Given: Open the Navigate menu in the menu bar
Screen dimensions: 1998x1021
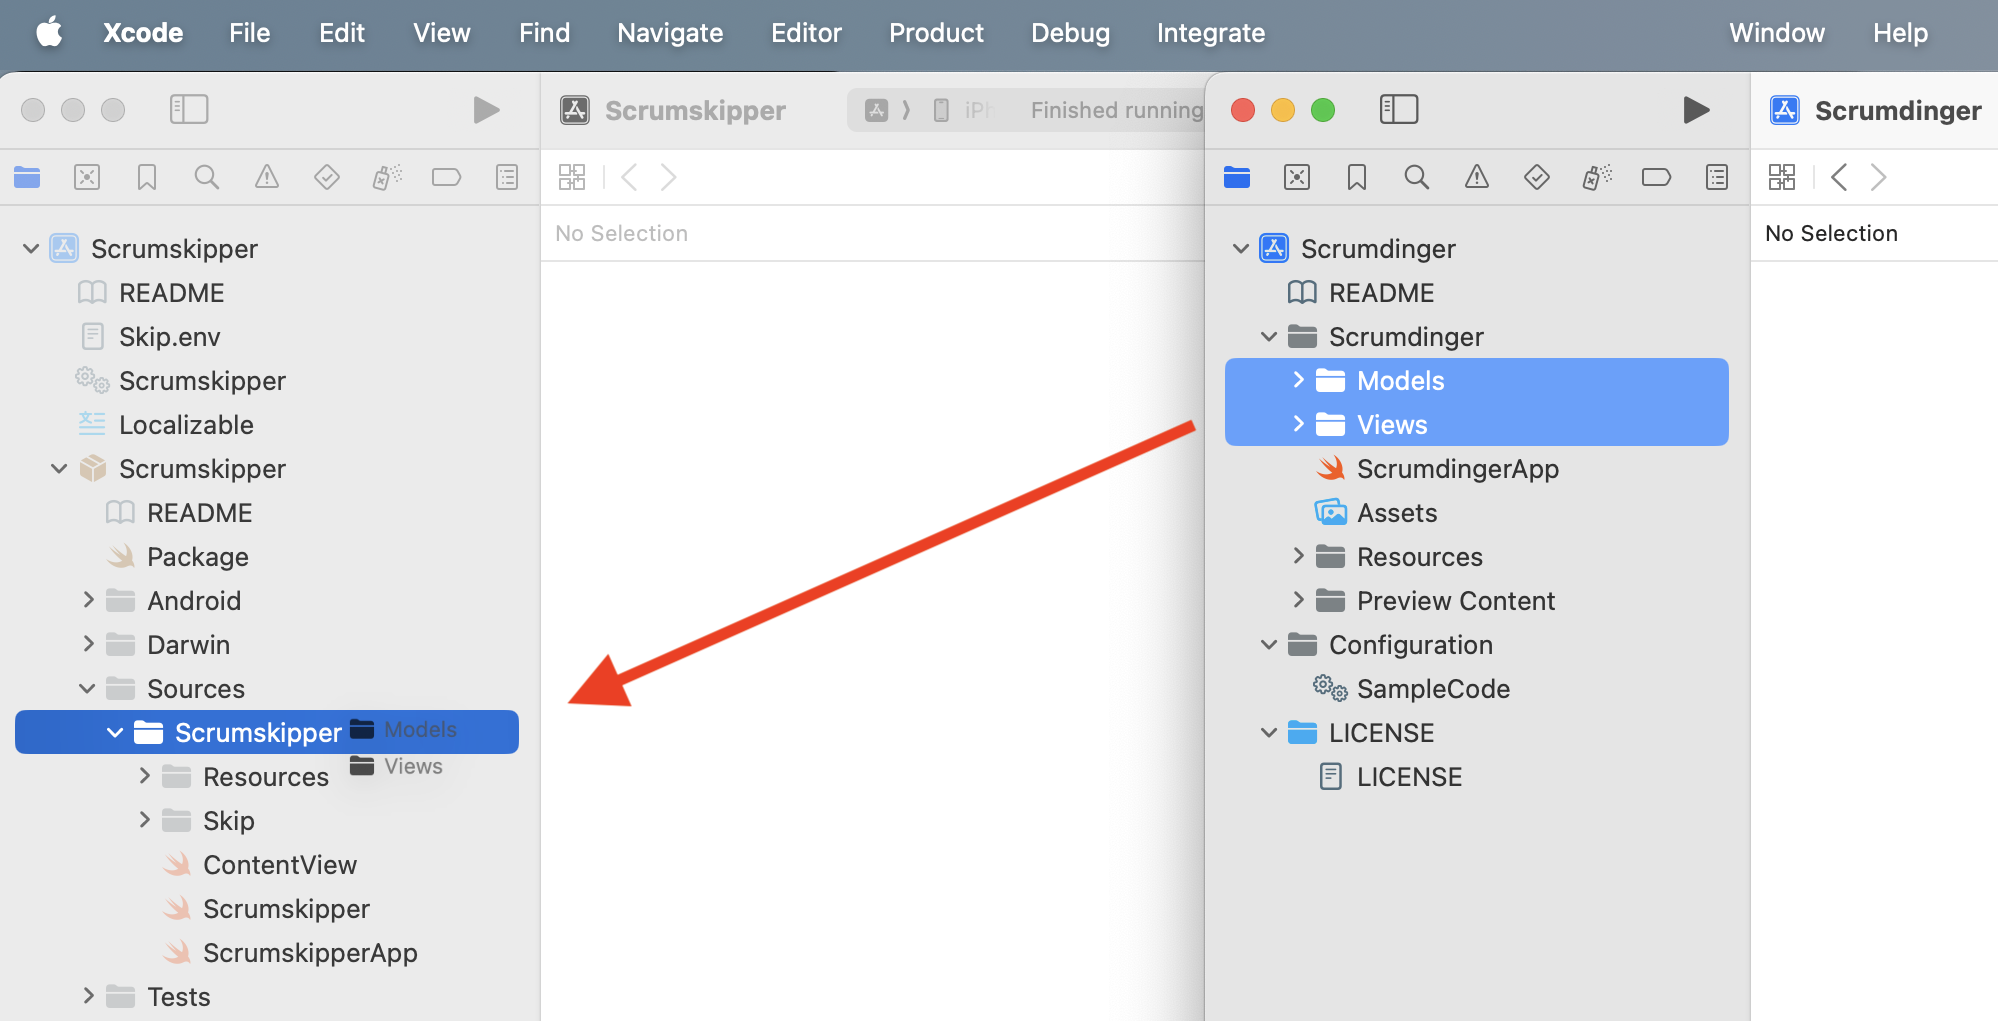Looking at the screenshot, I should [669, 32].
